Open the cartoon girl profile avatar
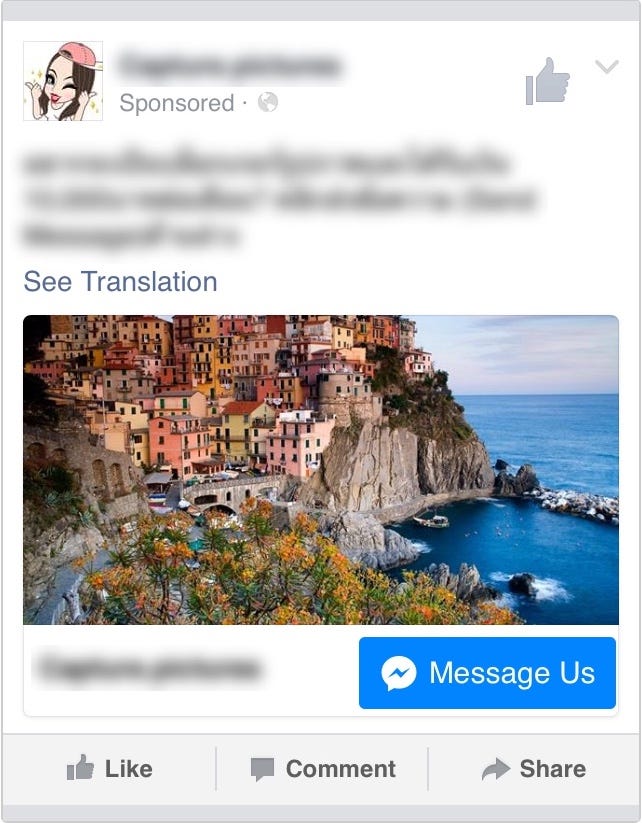Image resolution: width=642 pixels, height=823 pixels. 63,81
